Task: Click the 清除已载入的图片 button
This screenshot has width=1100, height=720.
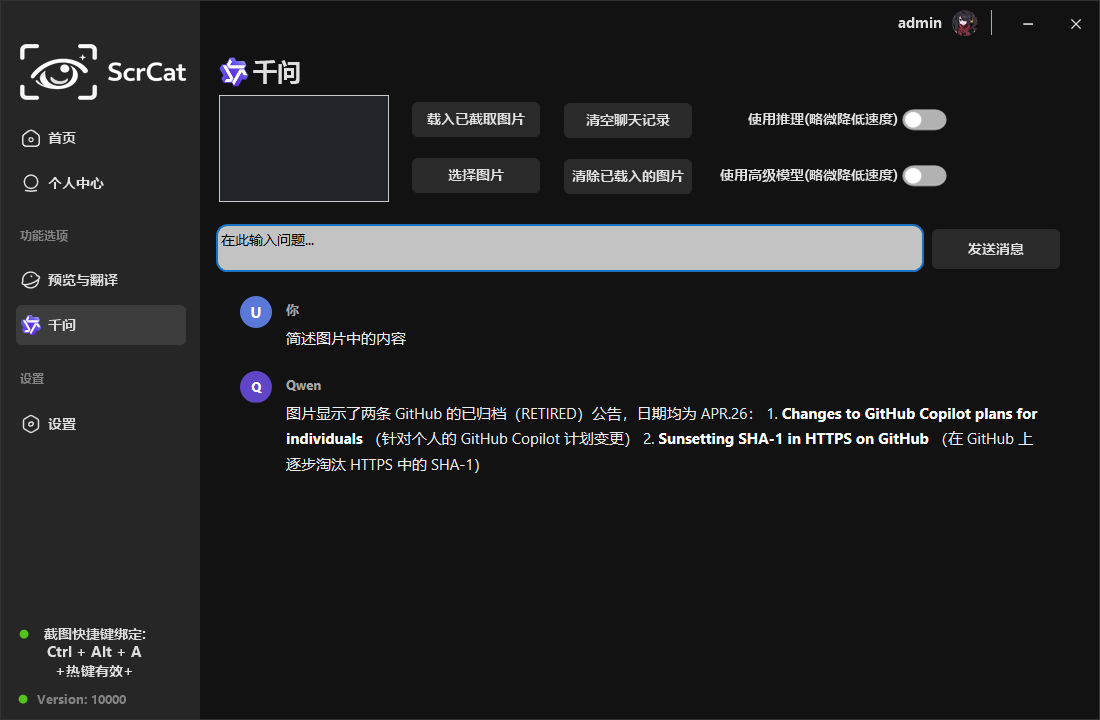Action: click(x=628, y=176)
